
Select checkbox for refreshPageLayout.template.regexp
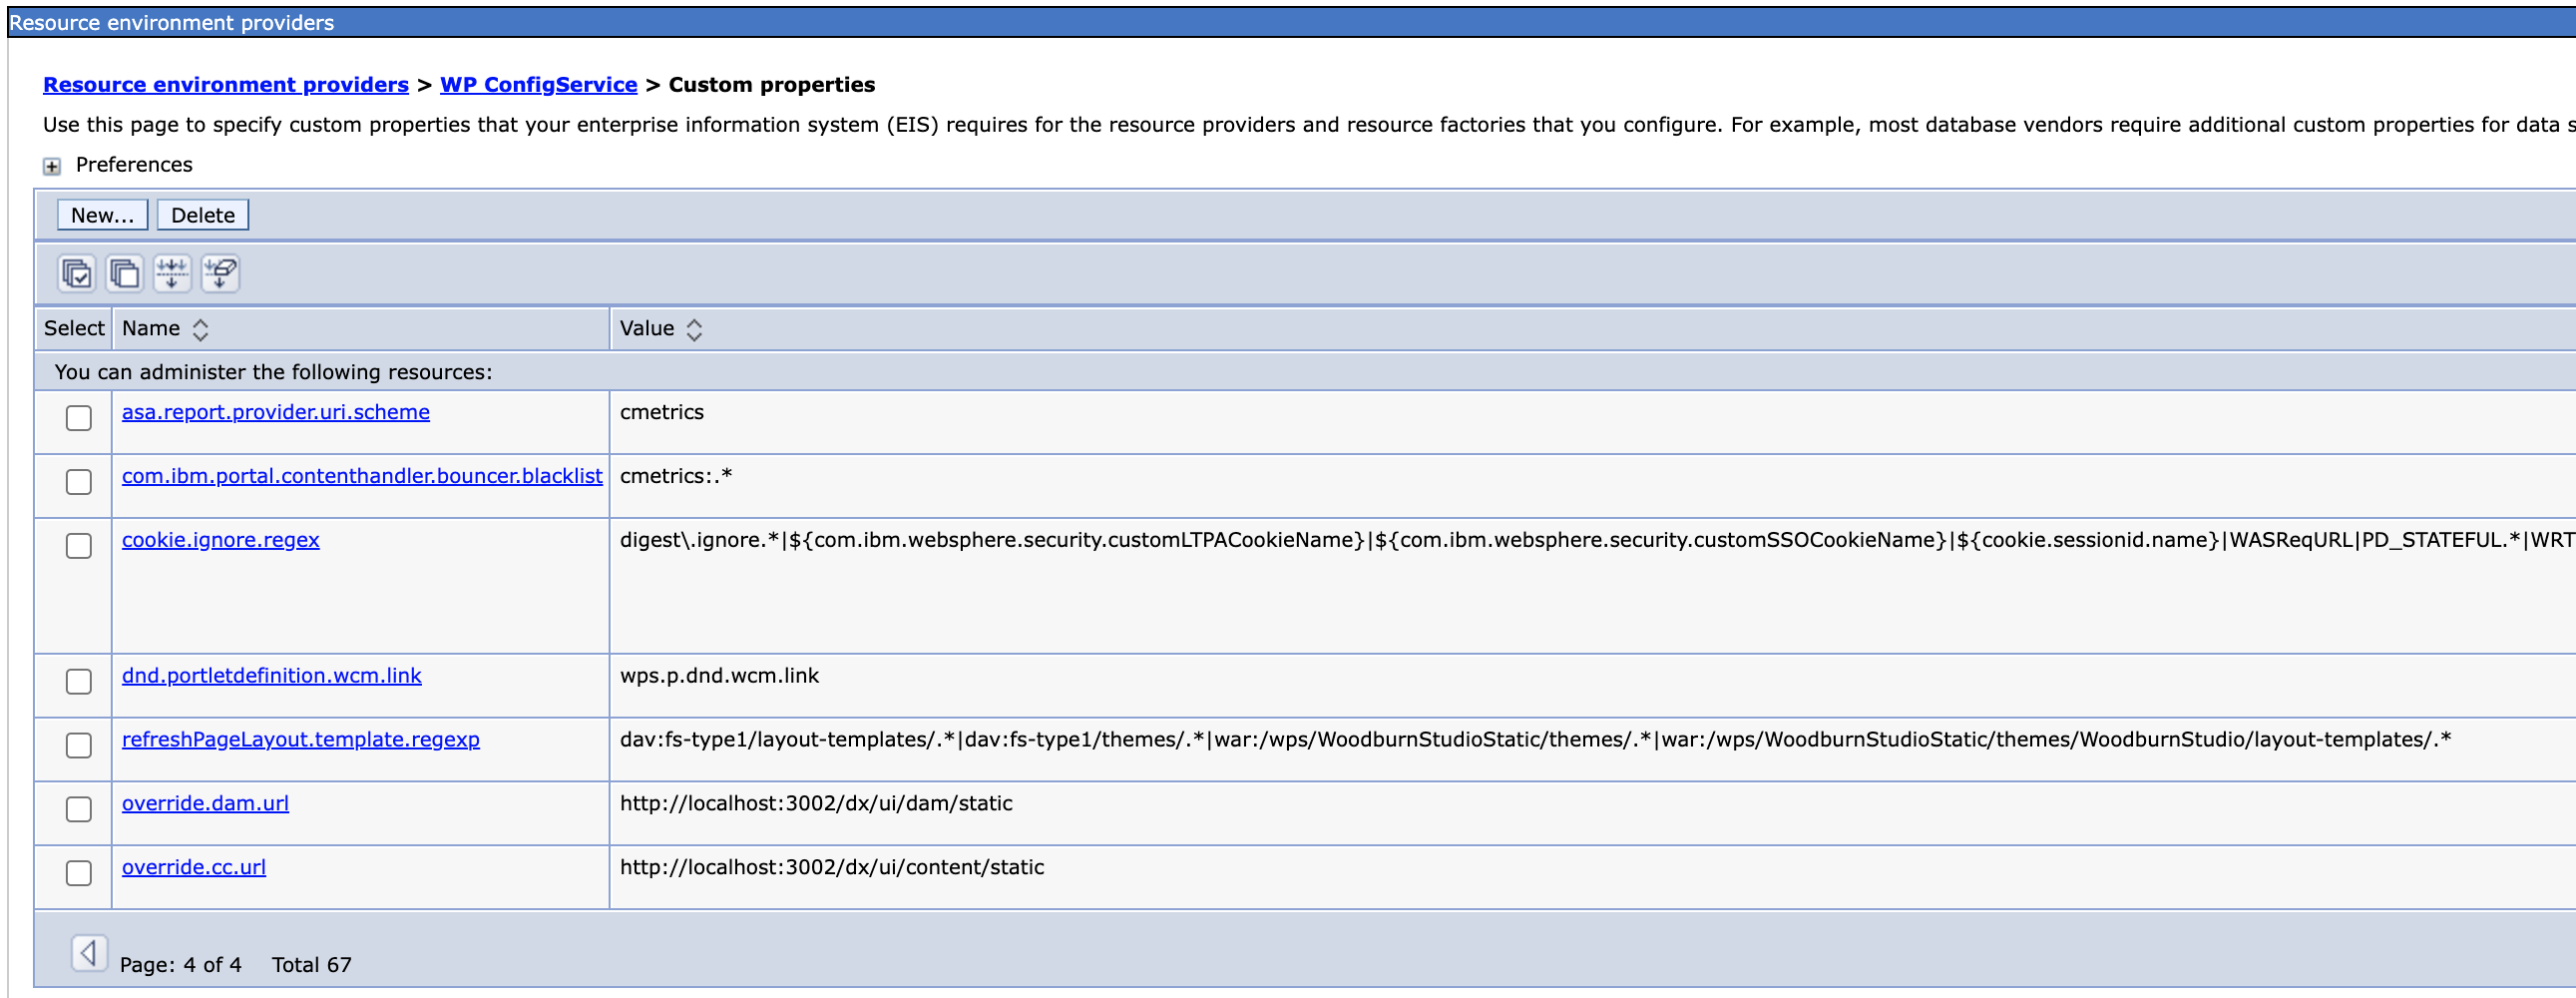[x=79, y=745]
